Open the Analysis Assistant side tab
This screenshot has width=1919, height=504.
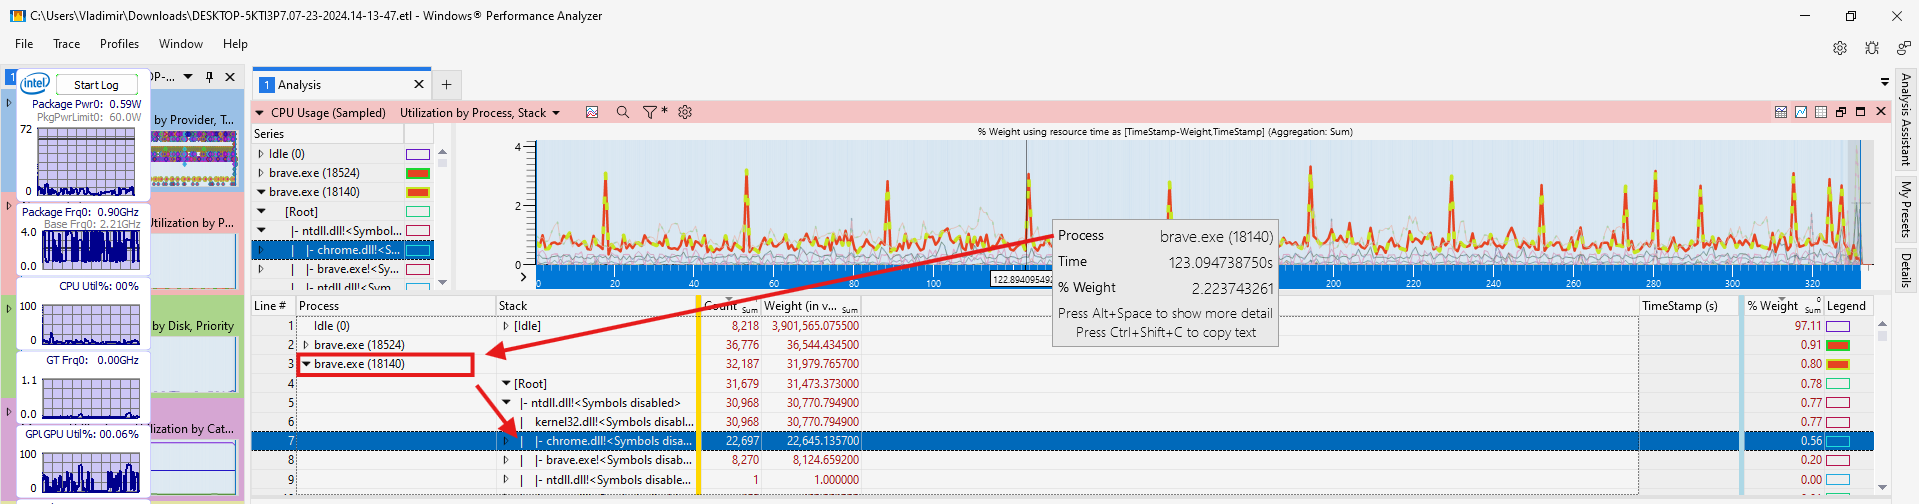[1905, 120]
